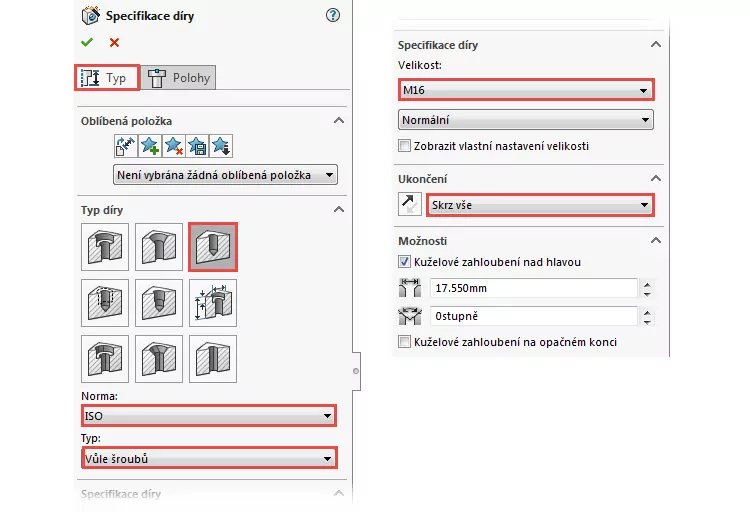Add favorite with star-plus icon

point(150,146)
